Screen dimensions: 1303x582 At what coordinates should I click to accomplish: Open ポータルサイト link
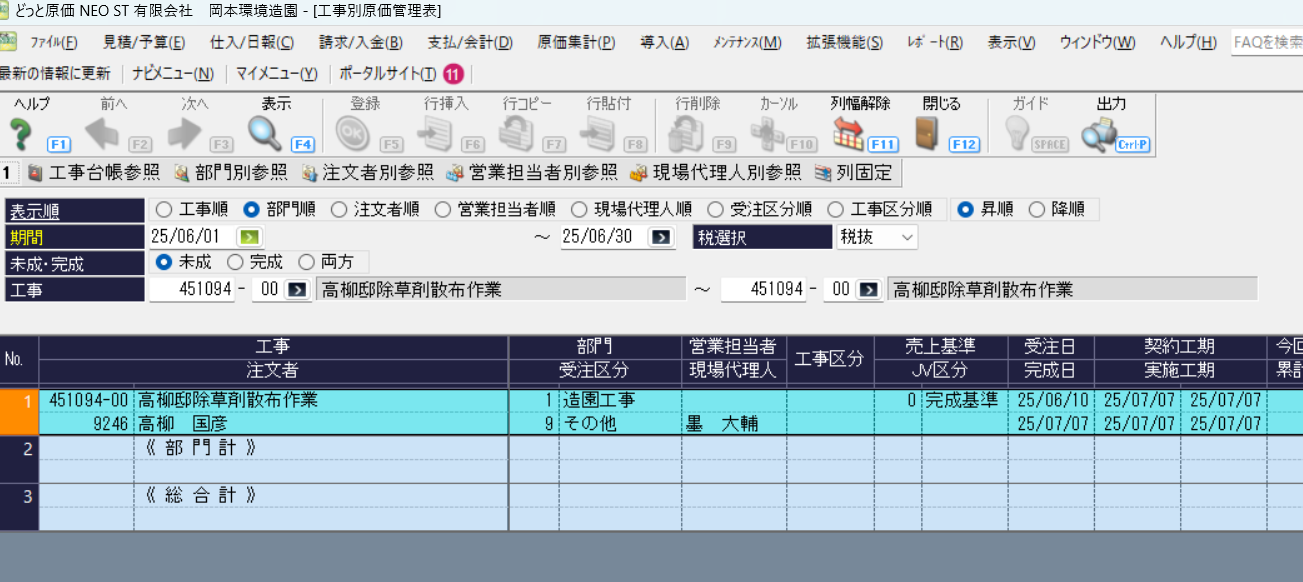click(x=387, y=74)
